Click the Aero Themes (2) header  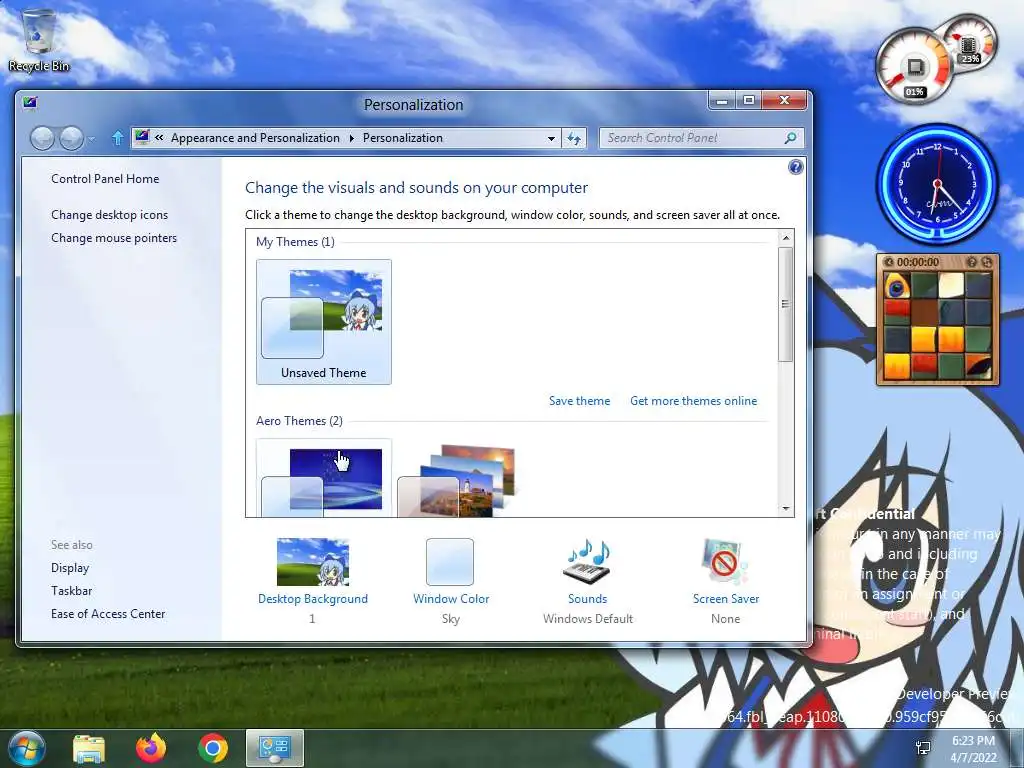coord(299,421)
